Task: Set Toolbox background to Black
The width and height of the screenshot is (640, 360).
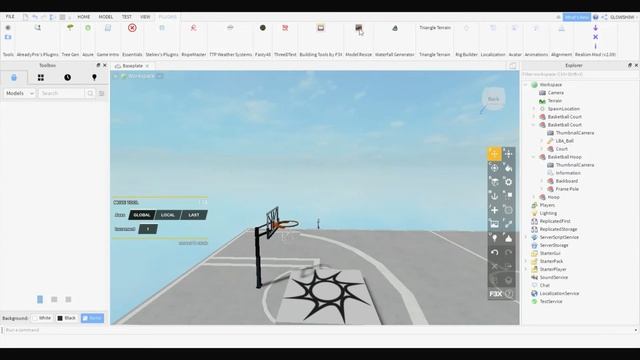Action: point(67,318)
